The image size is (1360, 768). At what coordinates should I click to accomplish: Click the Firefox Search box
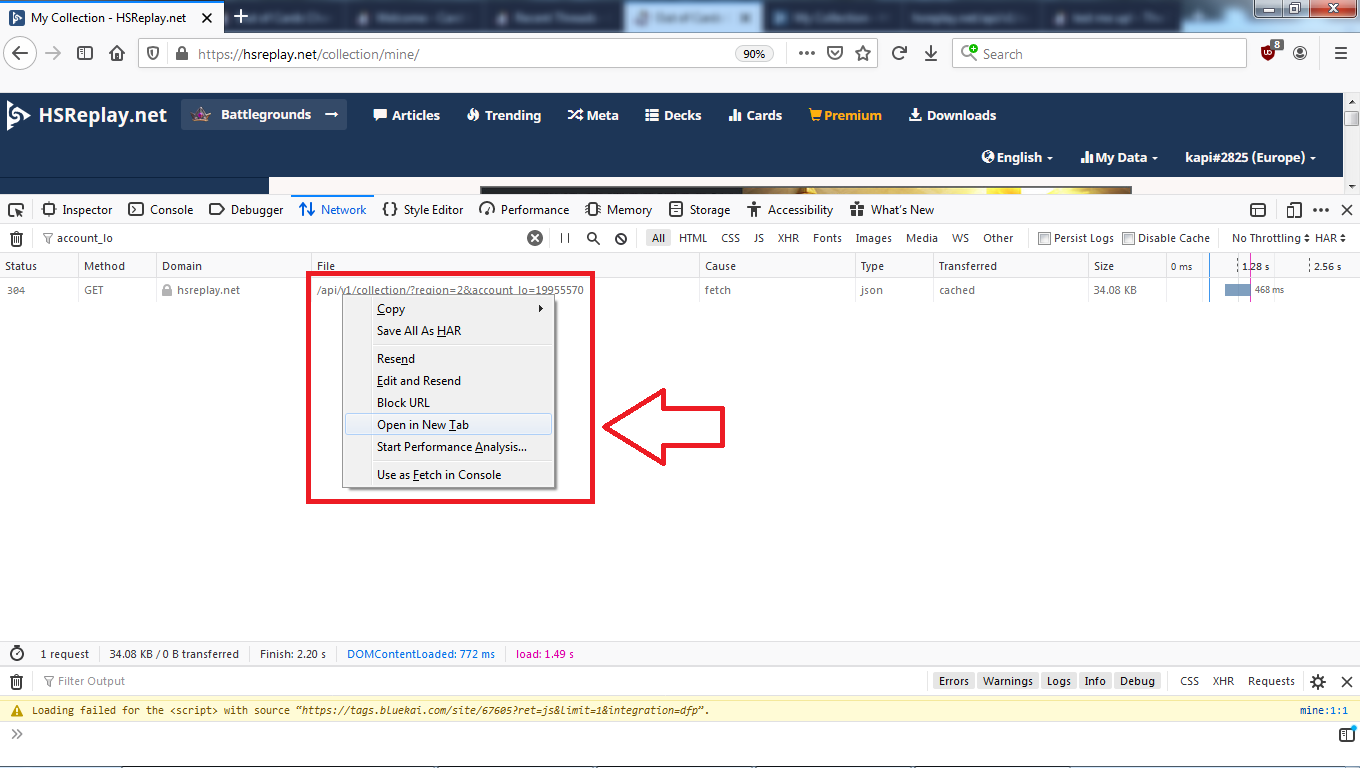click(x=1099, y=54)
